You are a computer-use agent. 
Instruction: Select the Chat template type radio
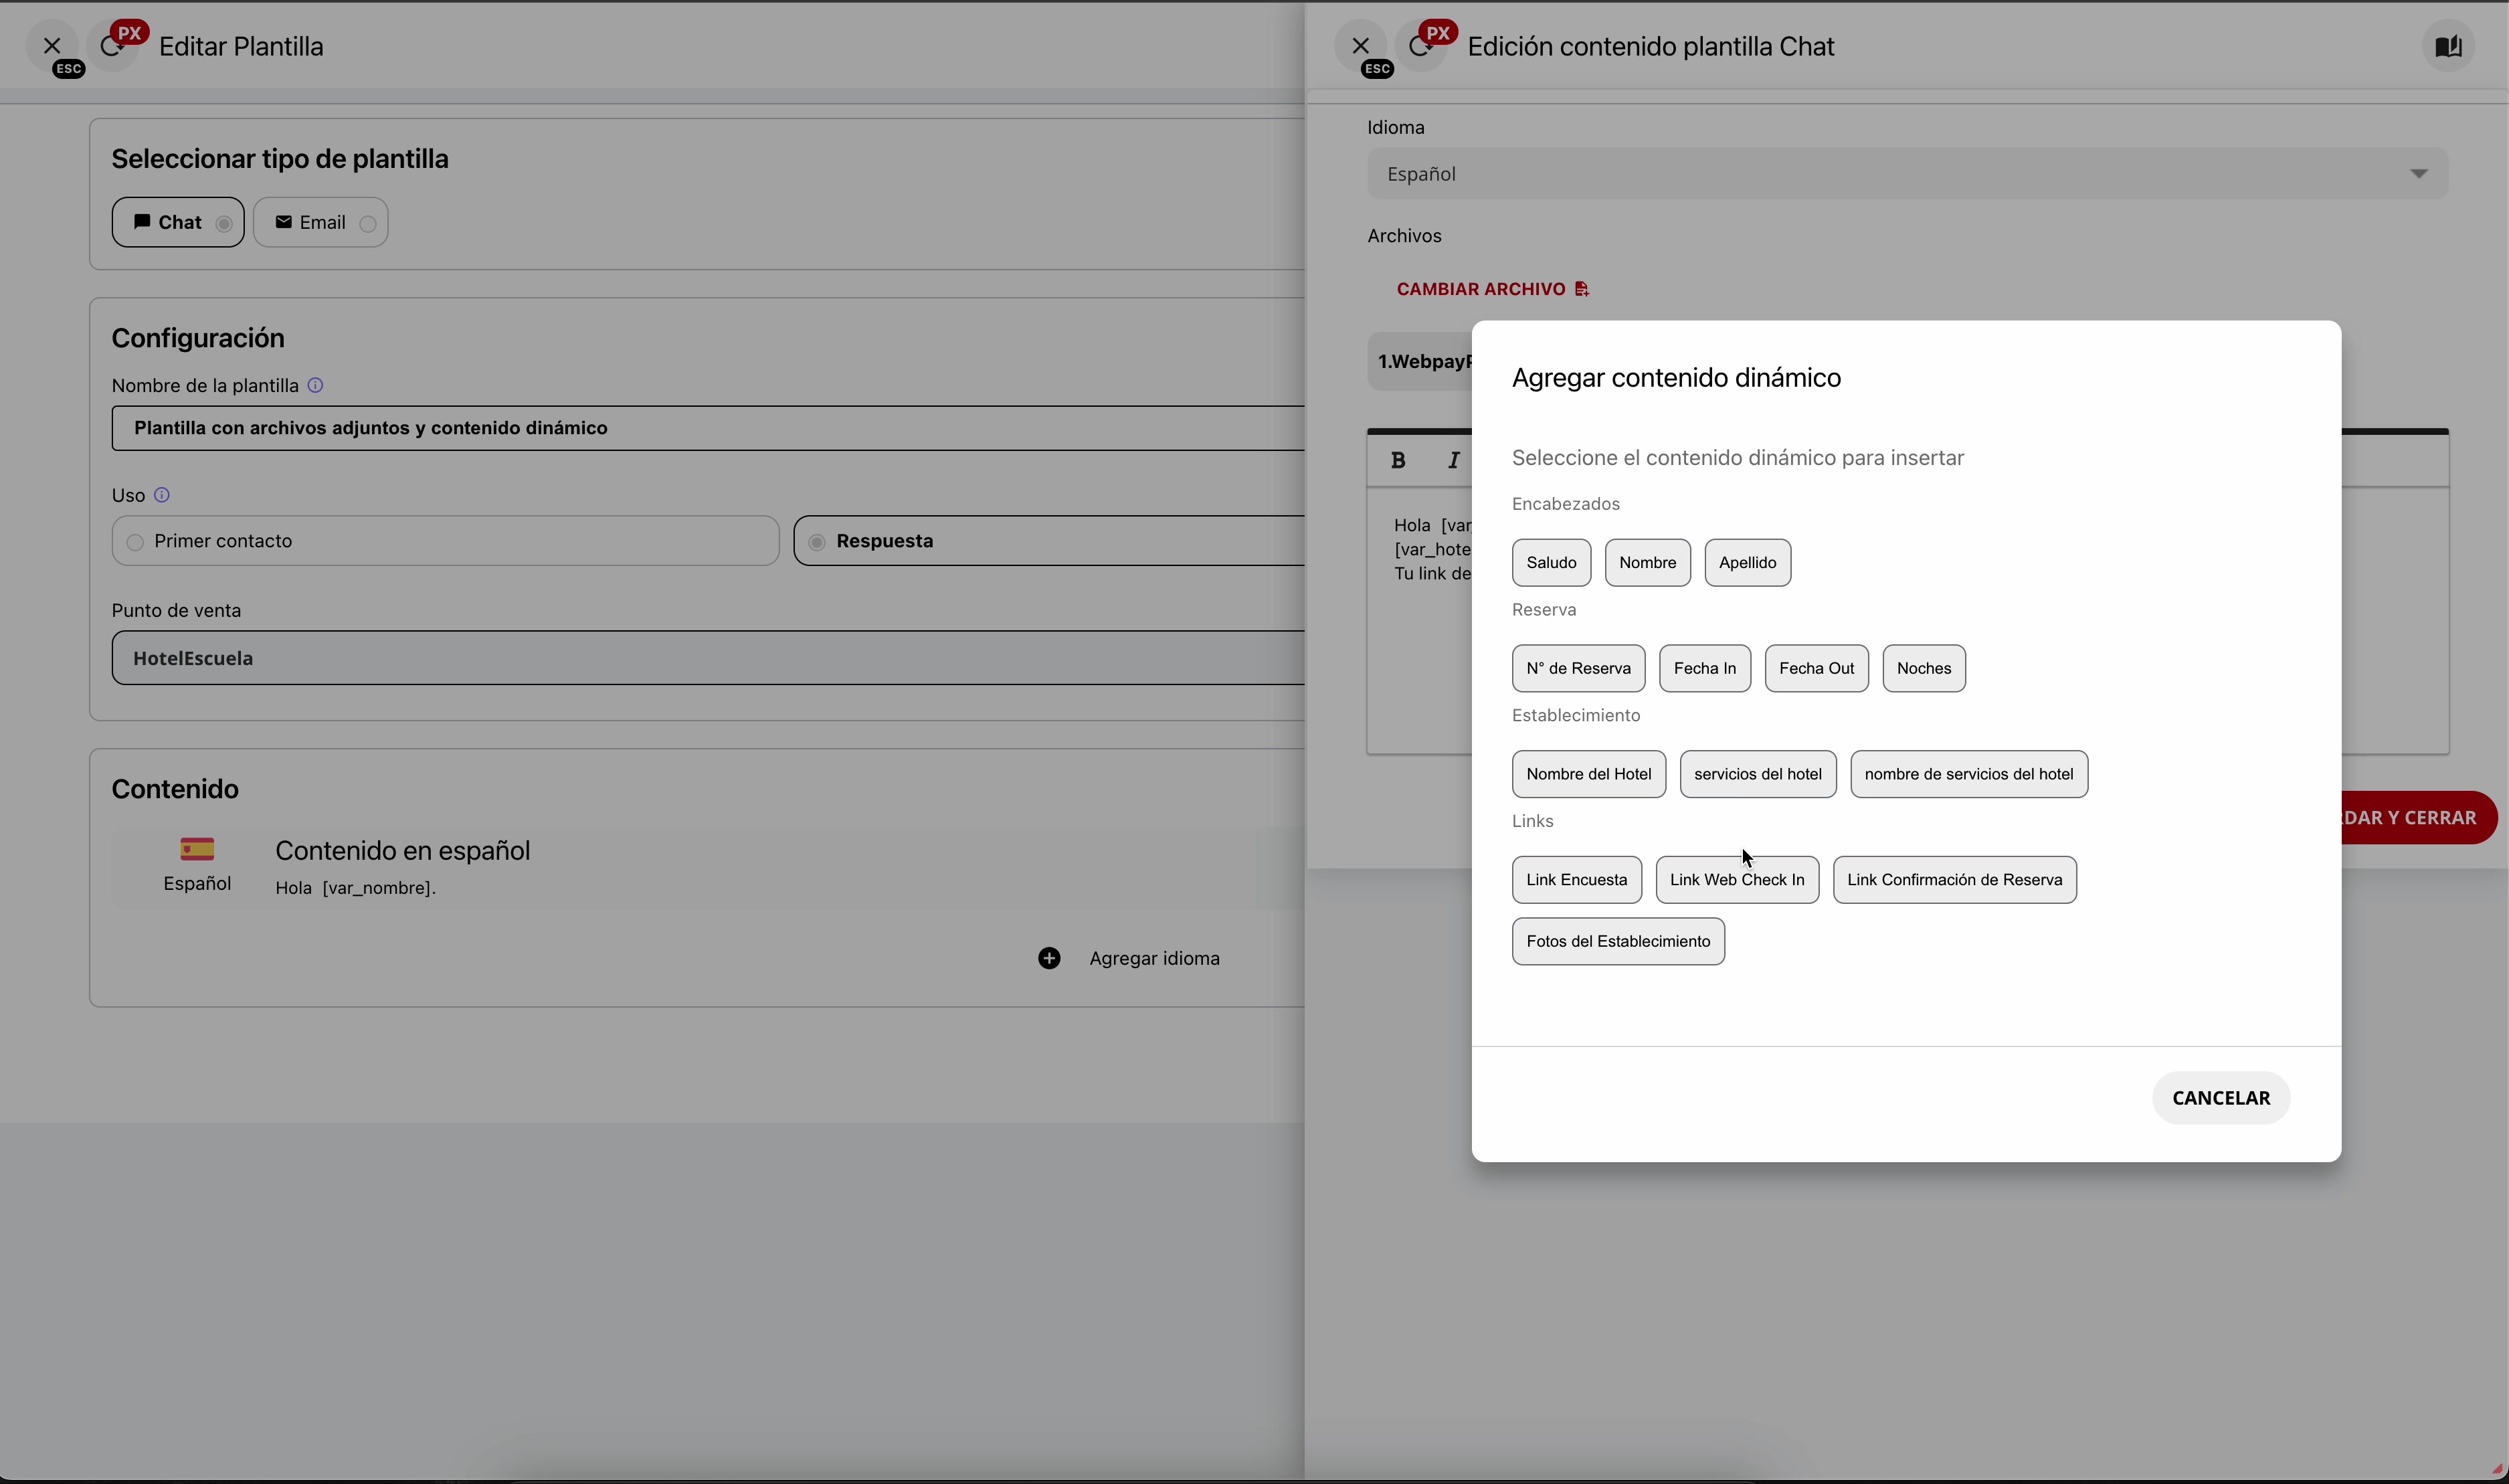tap(224, 223)
